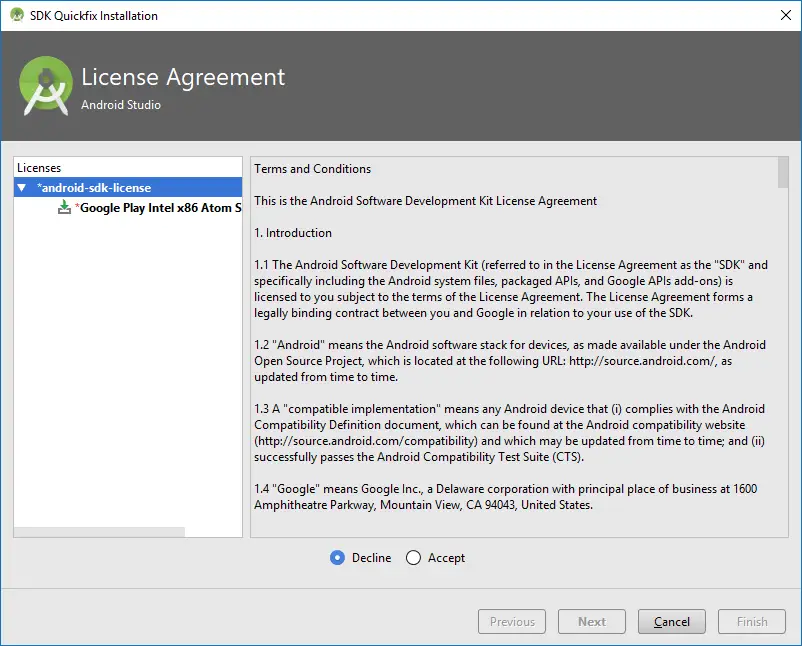Click the '1. Introduction' section heading

point(293,233)
